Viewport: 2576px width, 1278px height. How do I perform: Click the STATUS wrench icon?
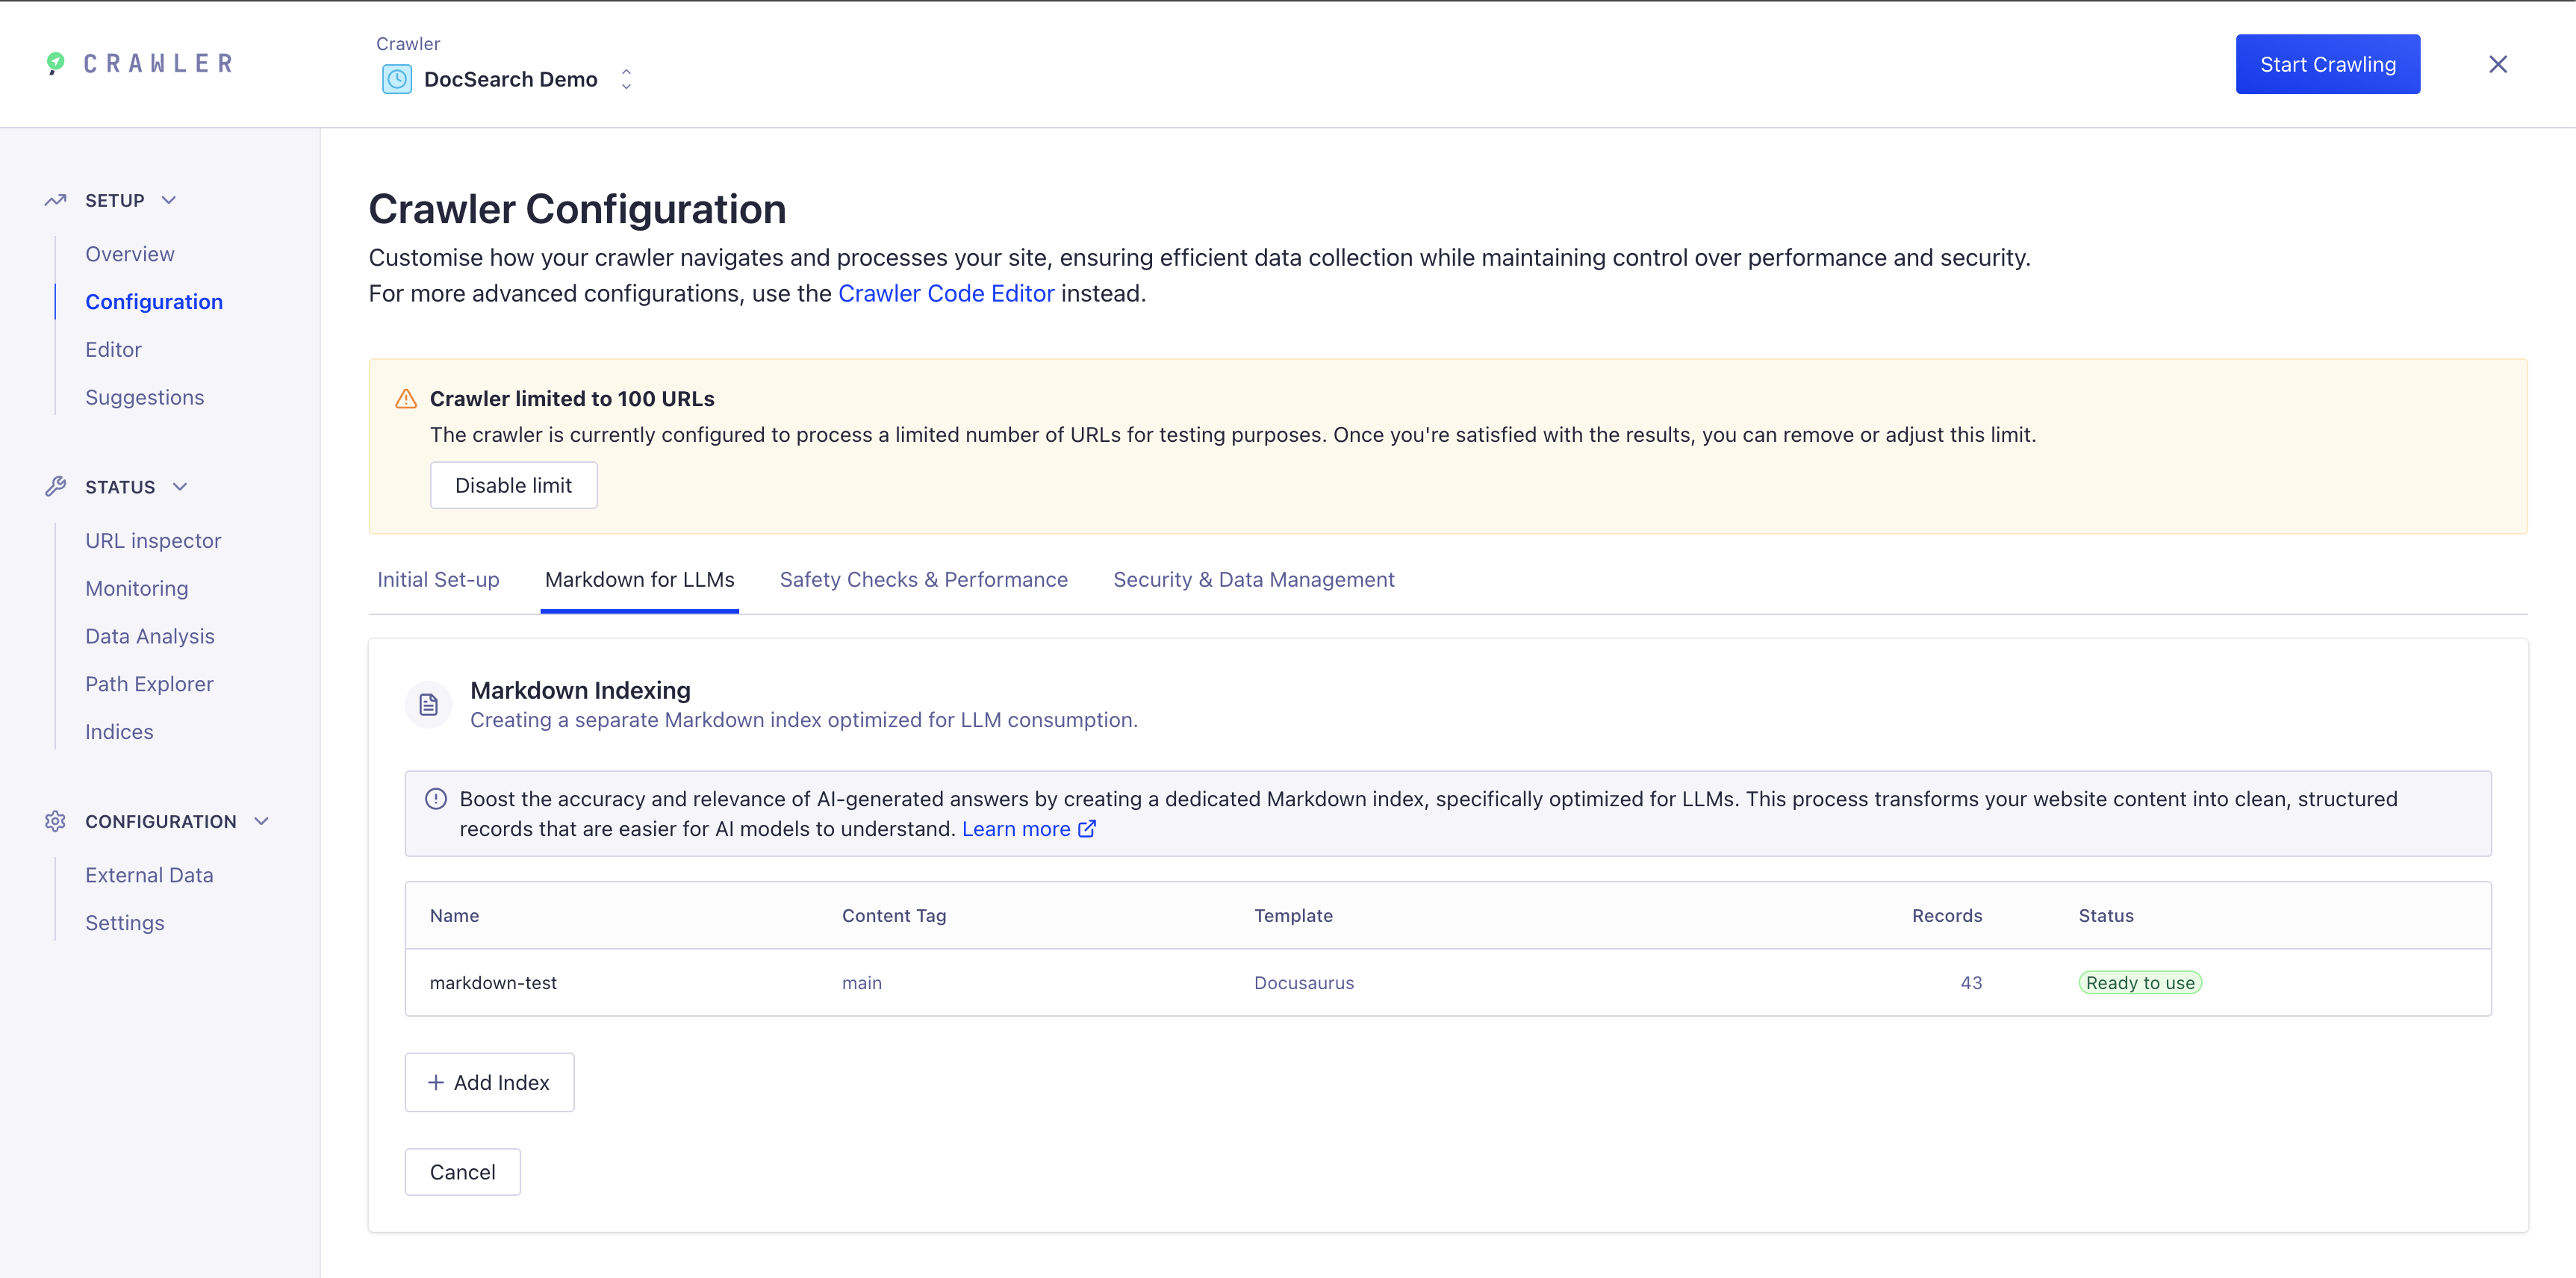(55, 486)
